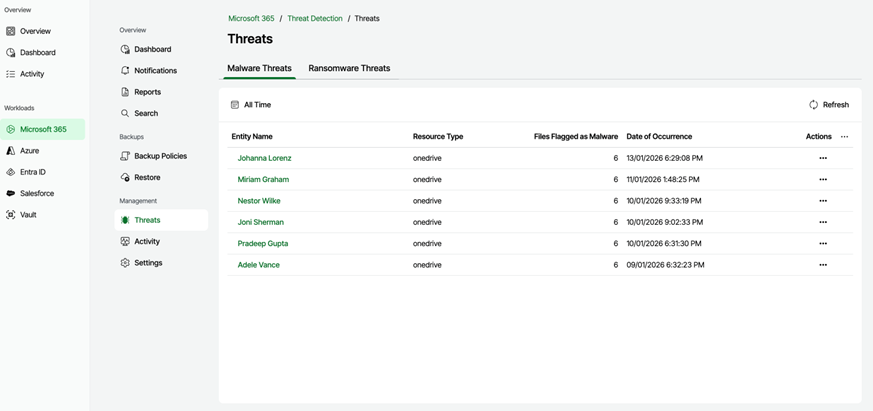Viewport: 873px width, 411px height.
Task: Click the Refresh button label
Action: click(x=836, y=105)
